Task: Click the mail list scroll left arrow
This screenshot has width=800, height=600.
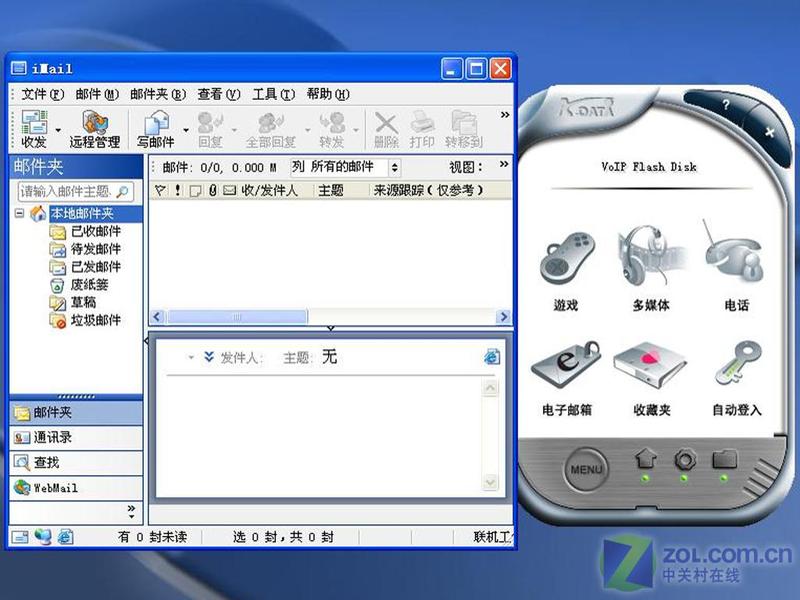Action: (x=158, y=317)
